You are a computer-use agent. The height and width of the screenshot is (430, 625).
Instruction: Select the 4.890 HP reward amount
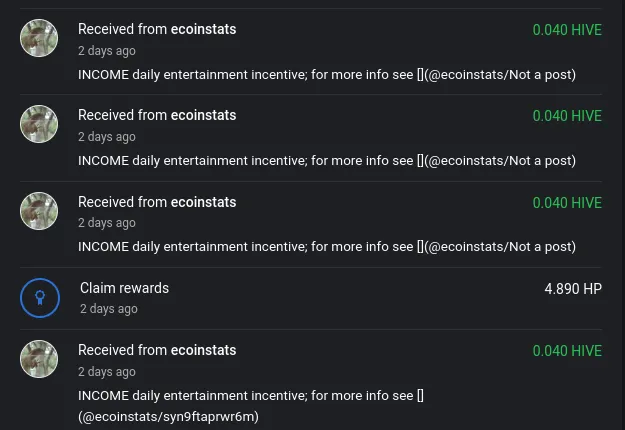[573, 289]
